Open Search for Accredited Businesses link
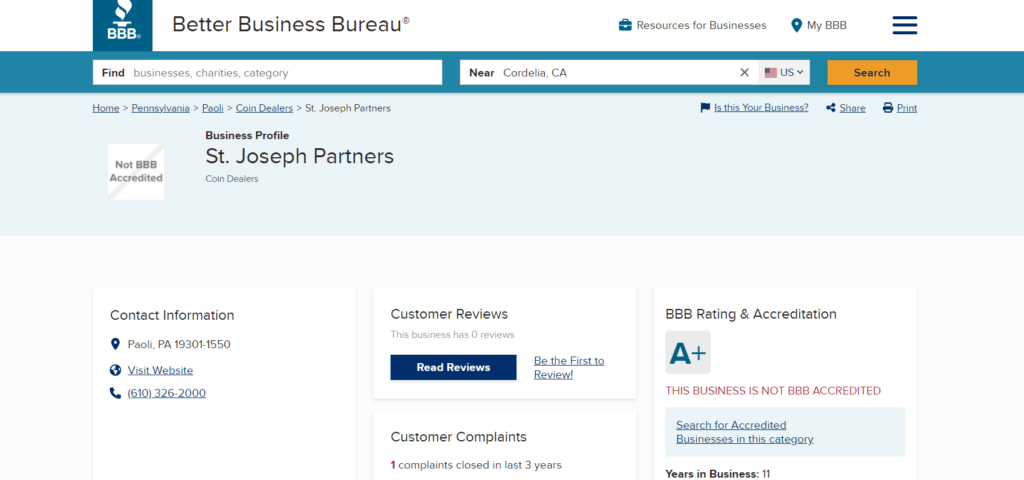The width and height of the screenshot is (1024, 480). pyautogui.click(x=744, y=432)
